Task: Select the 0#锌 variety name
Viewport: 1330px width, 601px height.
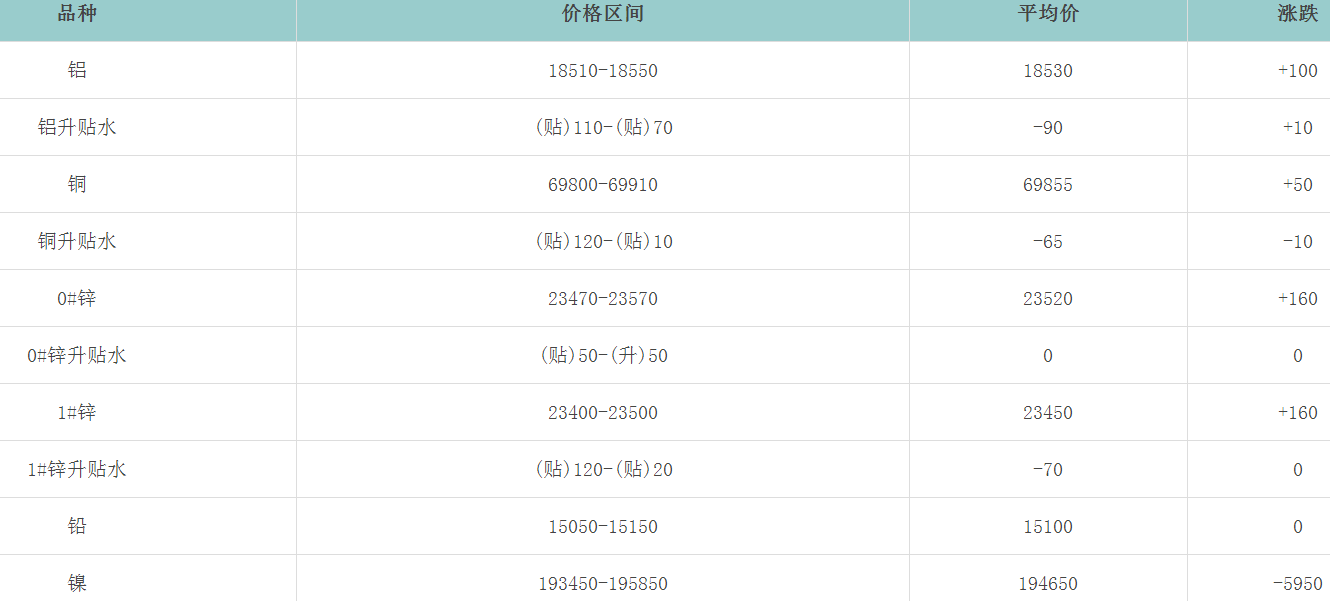Action: point(77,298)
